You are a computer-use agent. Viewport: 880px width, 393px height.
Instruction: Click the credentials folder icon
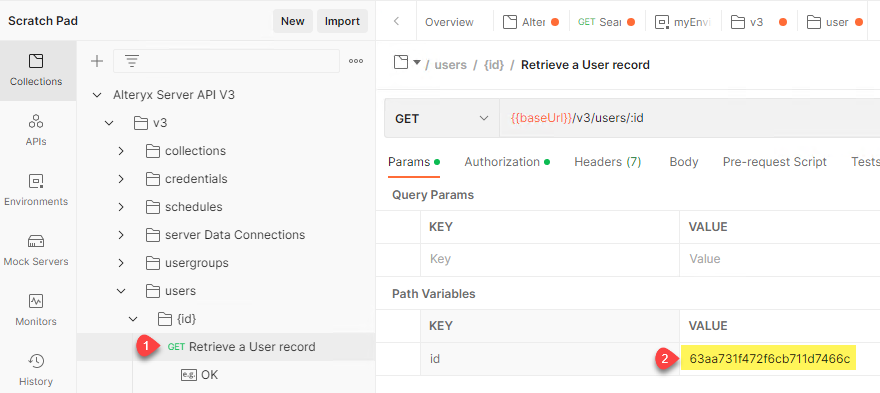pos(153,179)
